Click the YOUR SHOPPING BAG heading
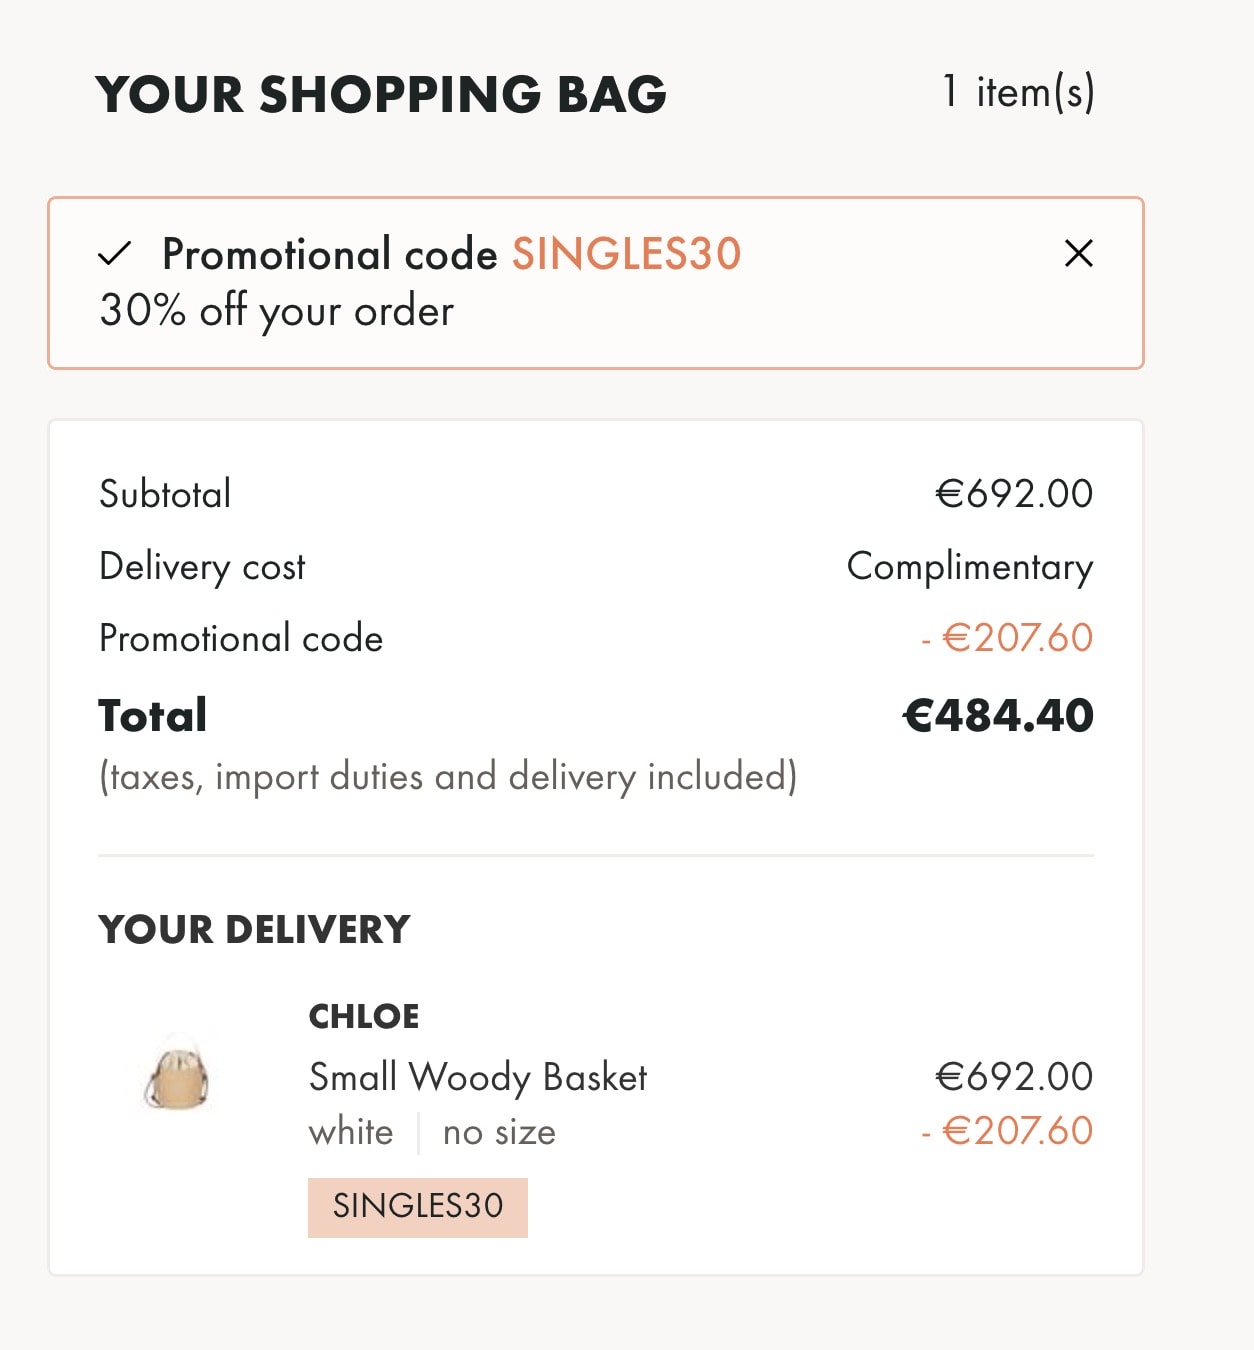 381,95
